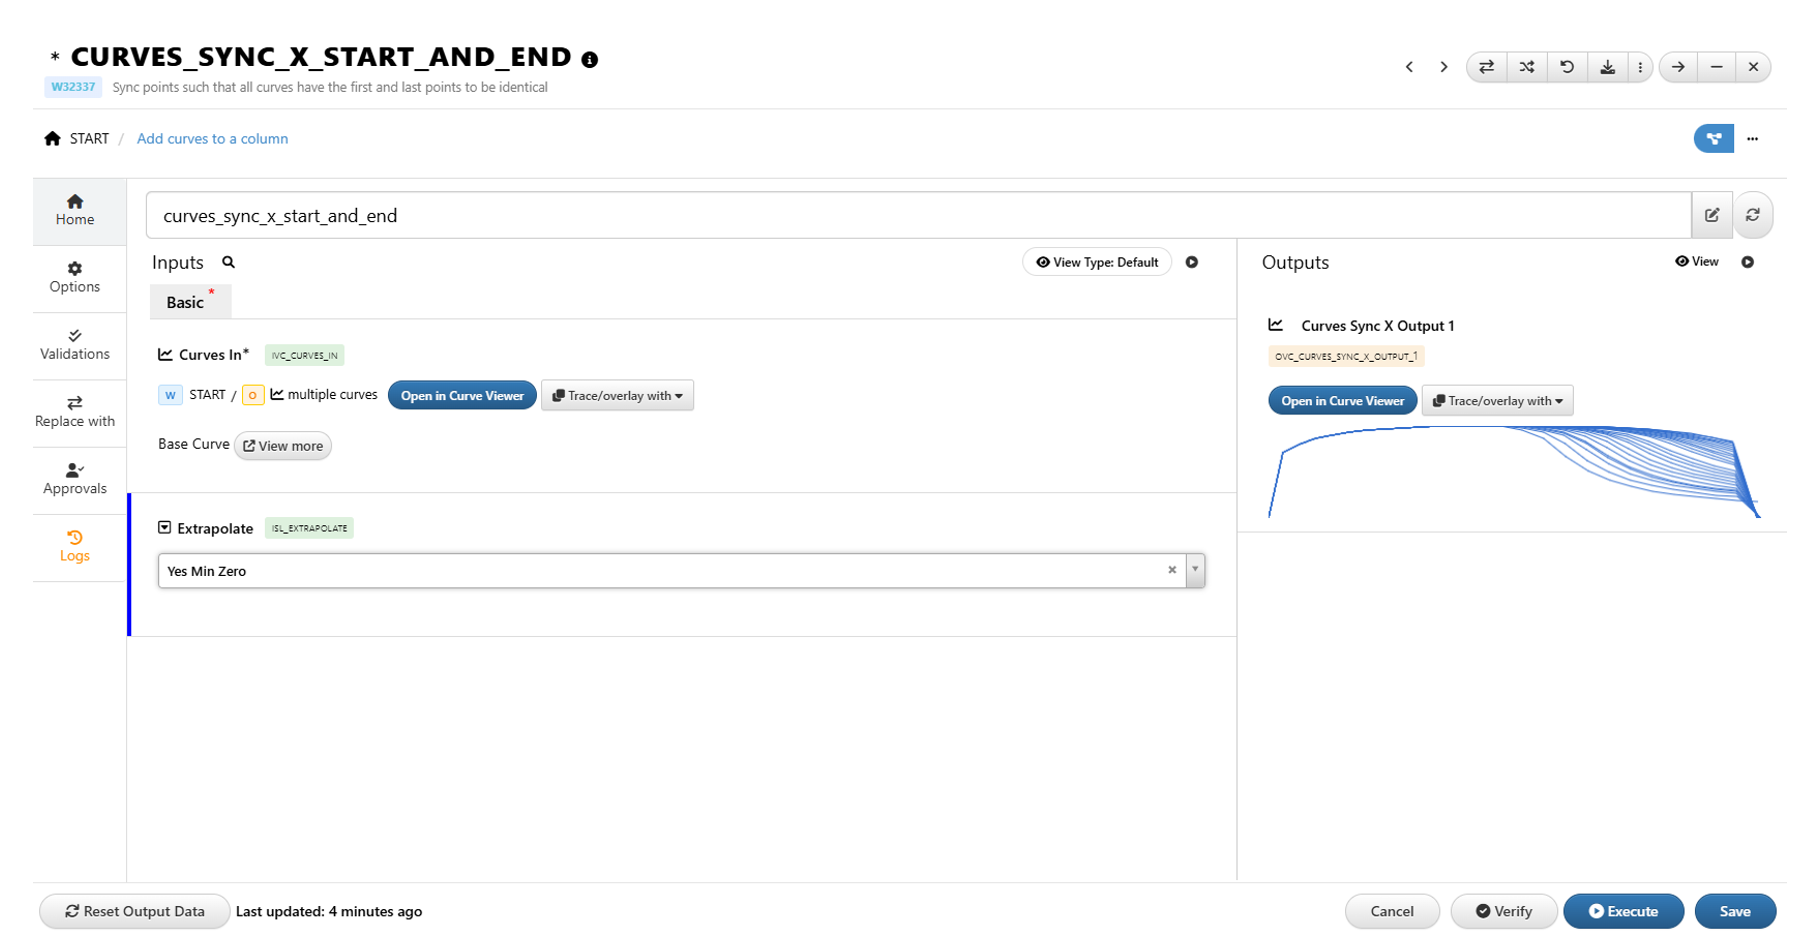Image resolution: width=1820 pixels, height=932 pixels.
Task: Open the Options sidebar tab
Action: pos(75,277)
